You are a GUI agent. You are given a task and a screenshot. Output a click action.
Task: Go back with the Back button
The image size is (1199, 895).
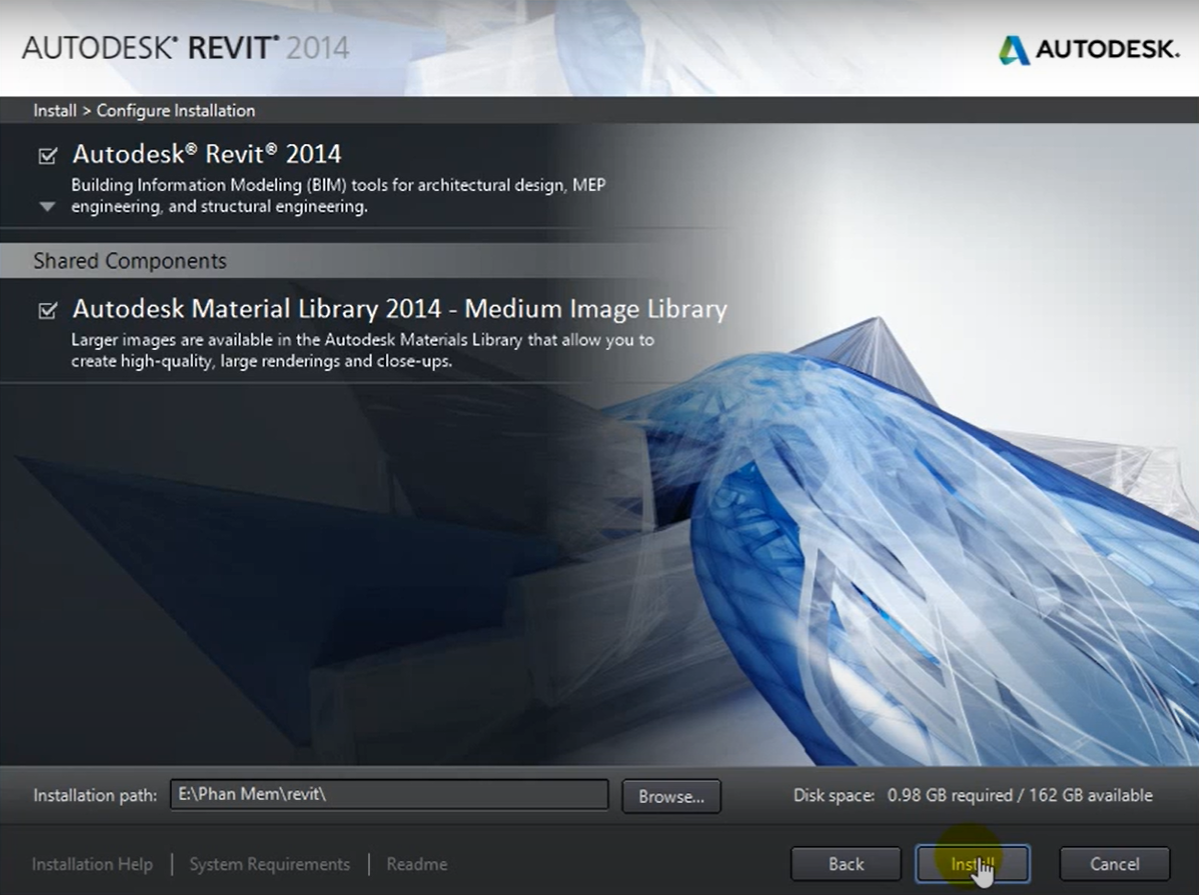click(x=845, y=864)
